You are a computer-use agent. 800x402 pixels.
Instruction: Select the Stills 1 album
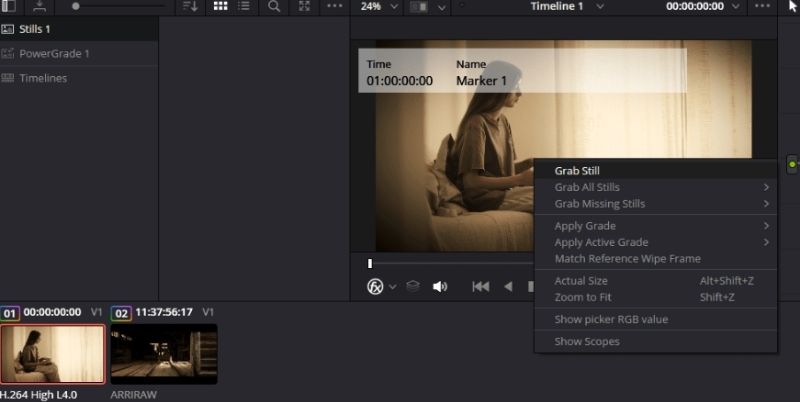click(x=79, y=29)
